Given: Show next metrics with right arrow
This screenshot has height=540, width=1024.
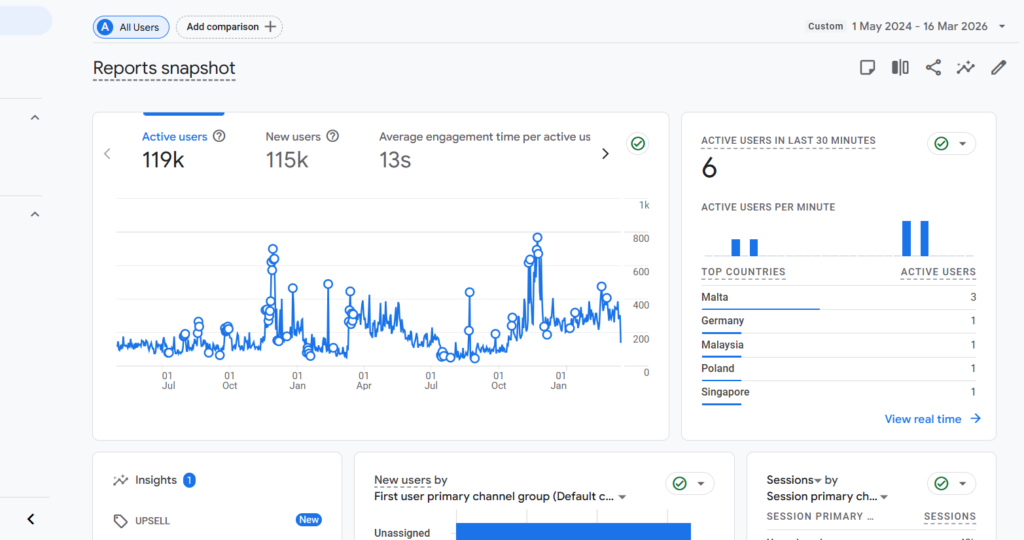Looking at the screenshot, I should click(x=605, y=154).
